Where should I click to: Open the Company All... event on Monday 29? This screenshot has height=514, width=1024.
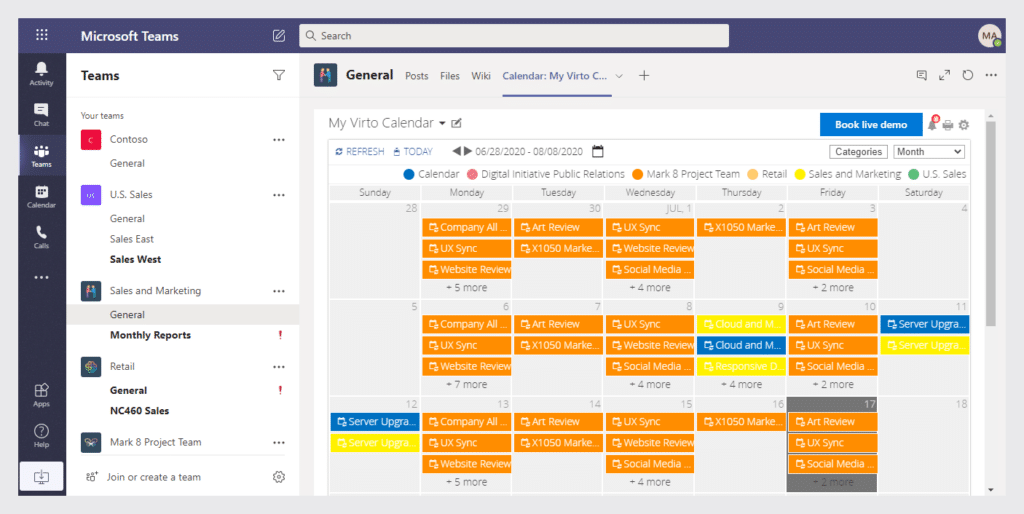(467, 227)
